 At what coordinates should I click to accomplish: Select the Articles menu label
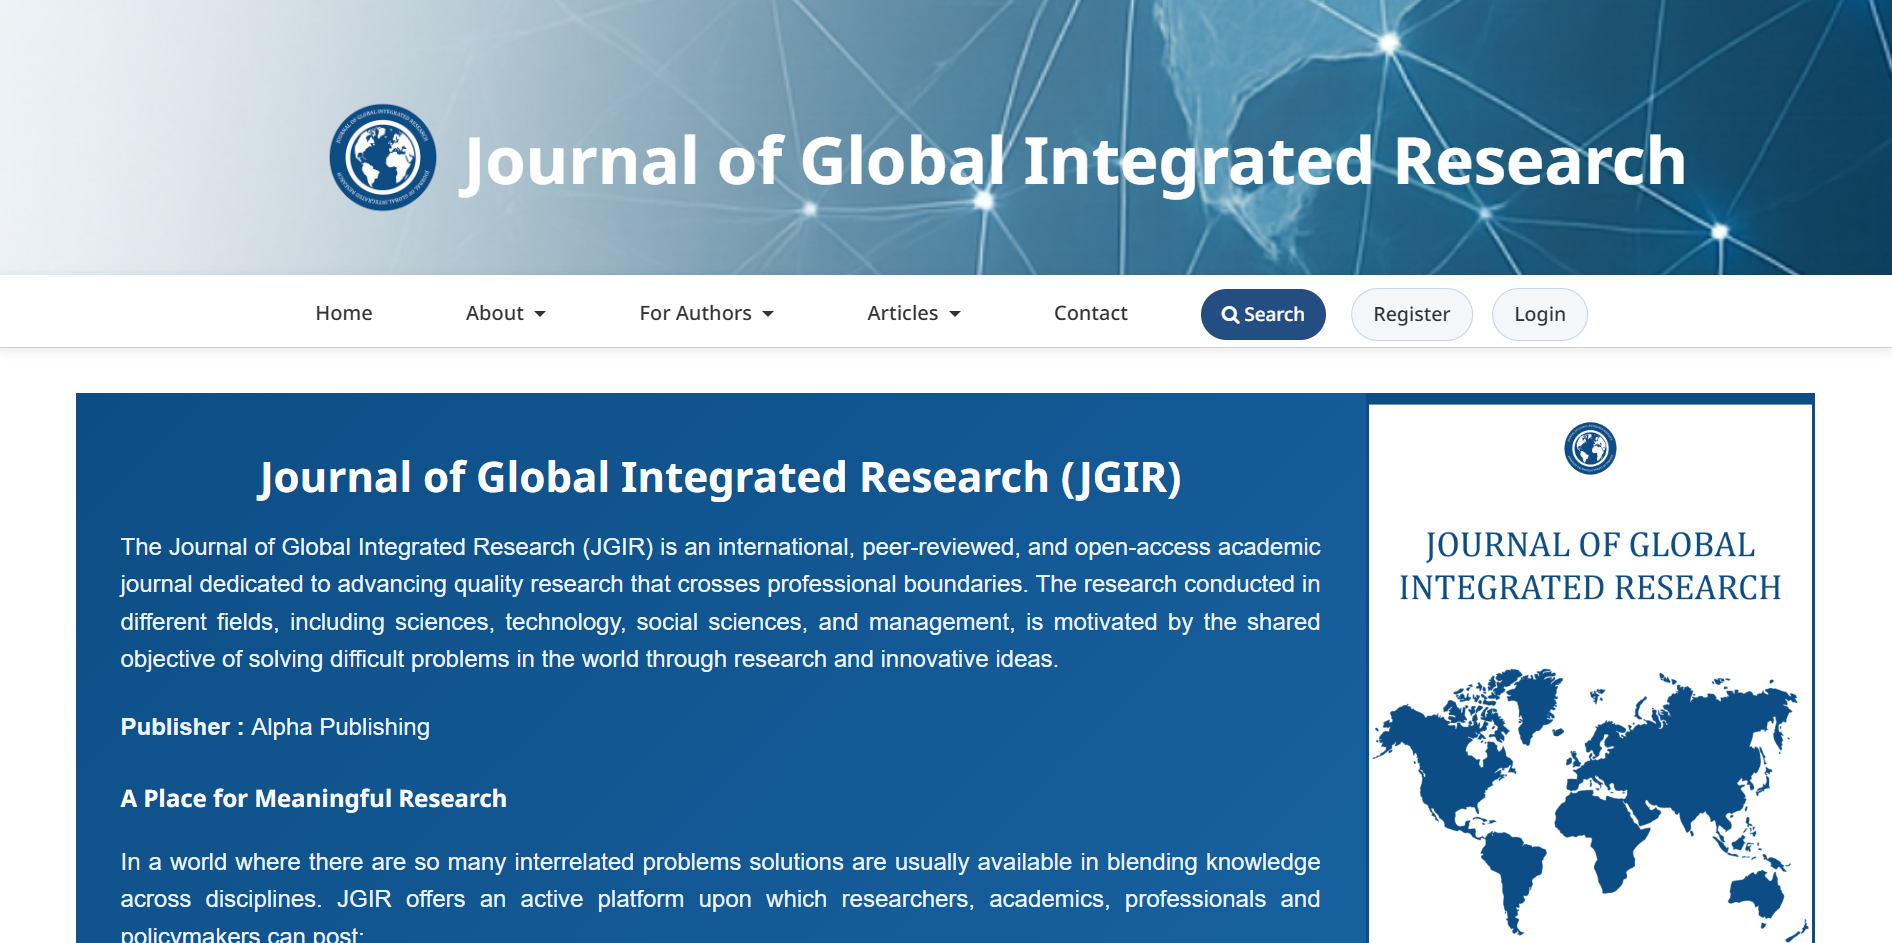click(902, 313)
